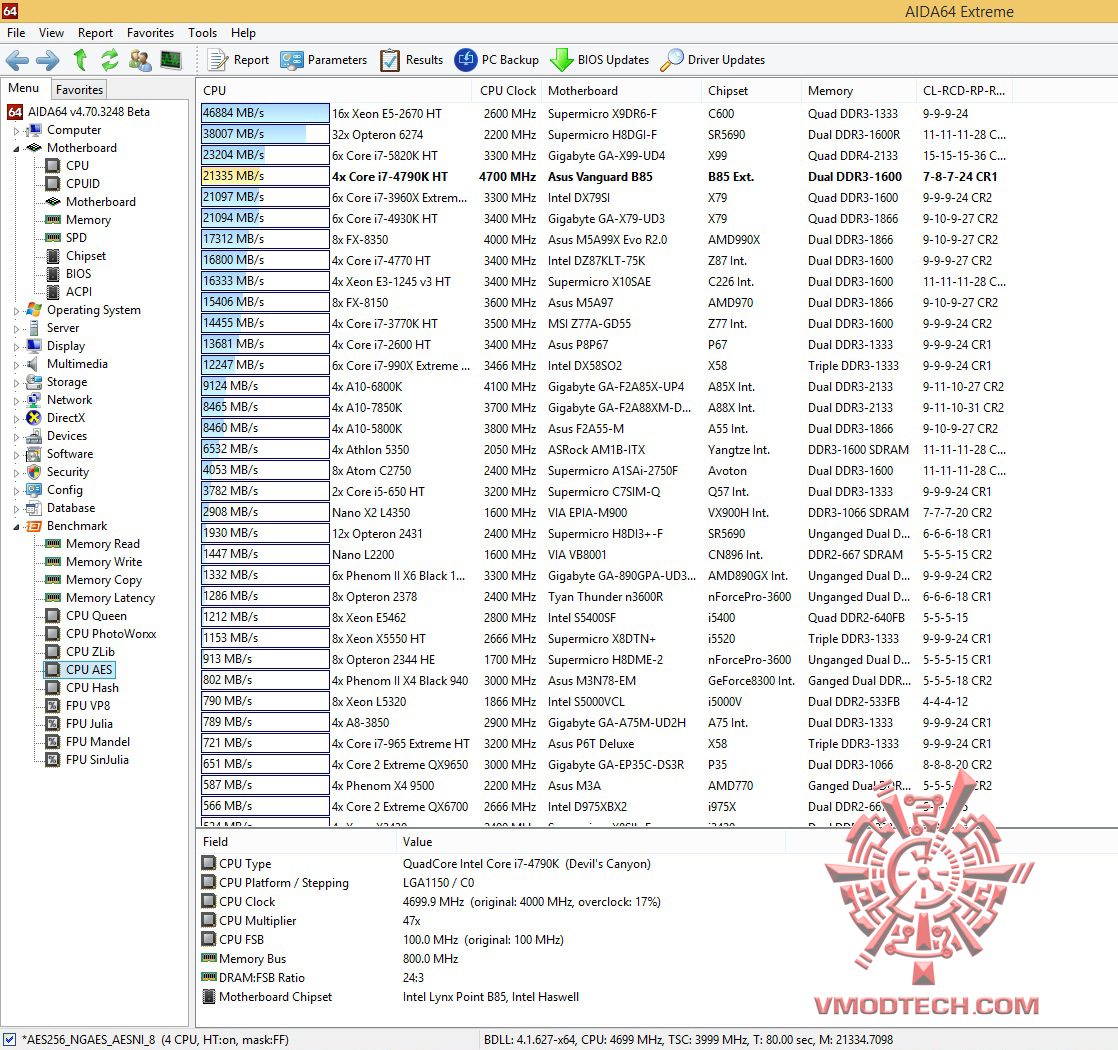Expand the Network tree node
The height and width of the screenshot is (1050, 1118).
[16, 401]
